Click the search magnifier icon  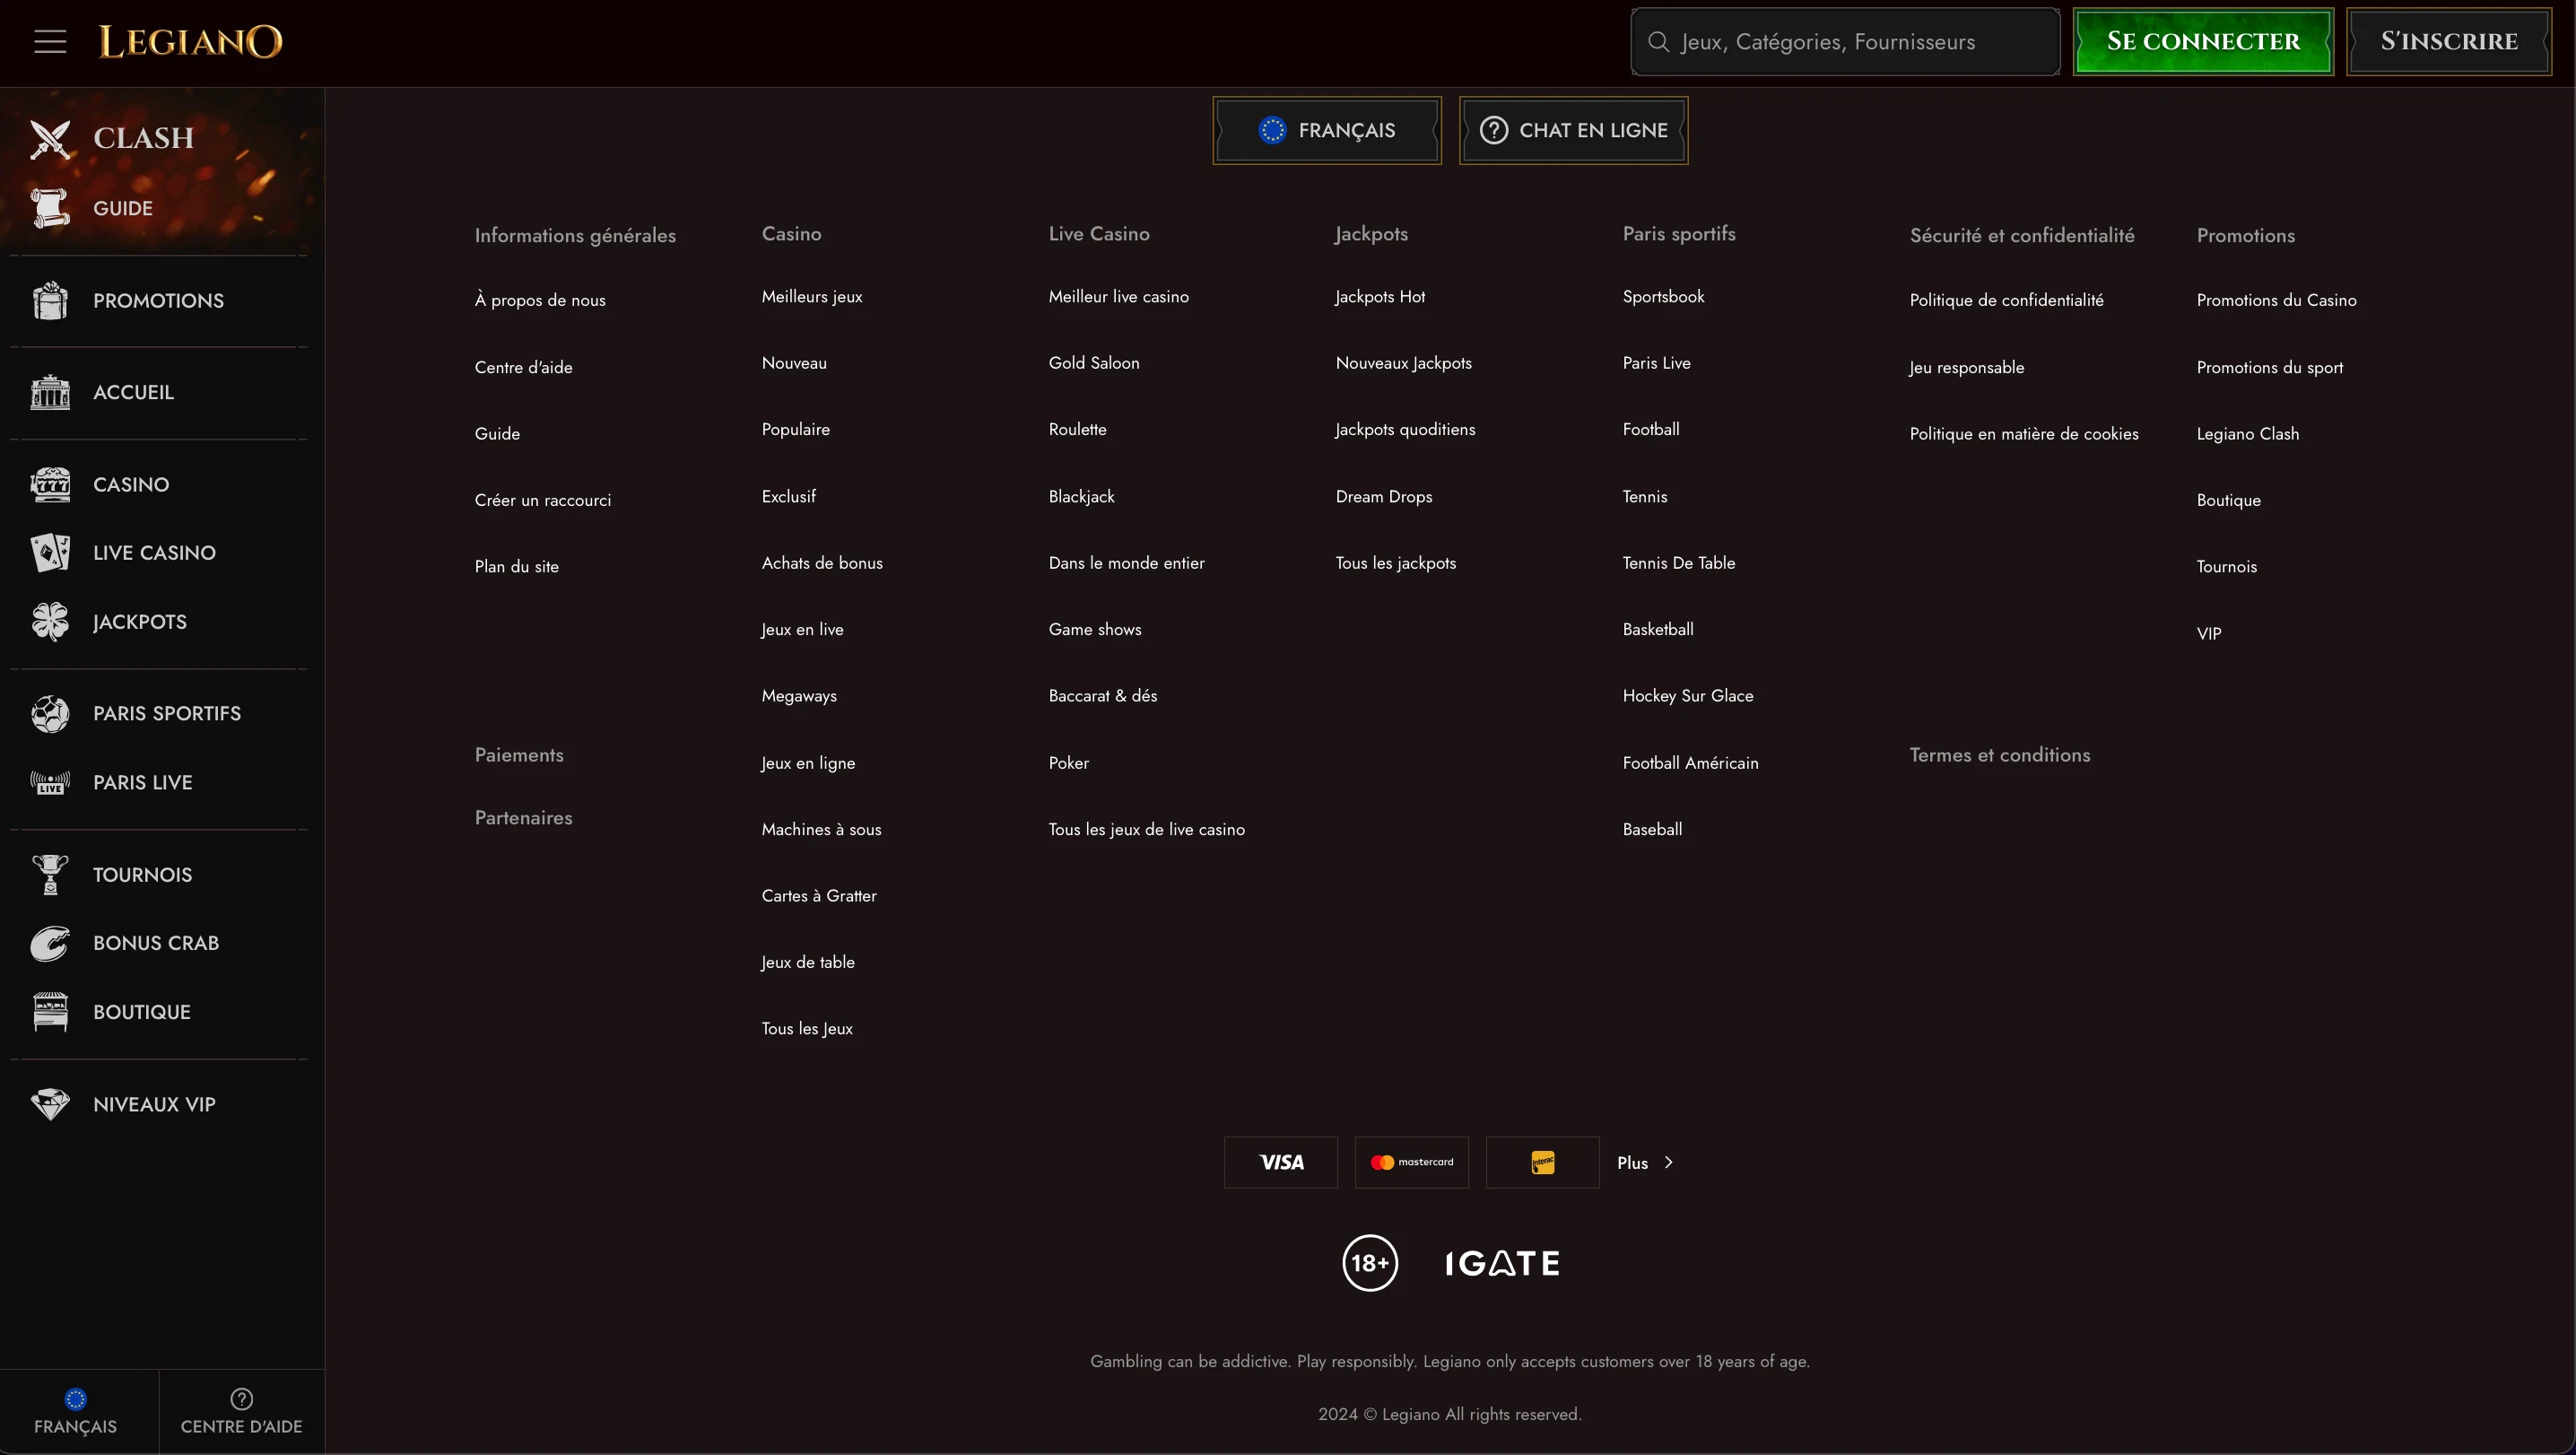click(x=1658, y=42)
